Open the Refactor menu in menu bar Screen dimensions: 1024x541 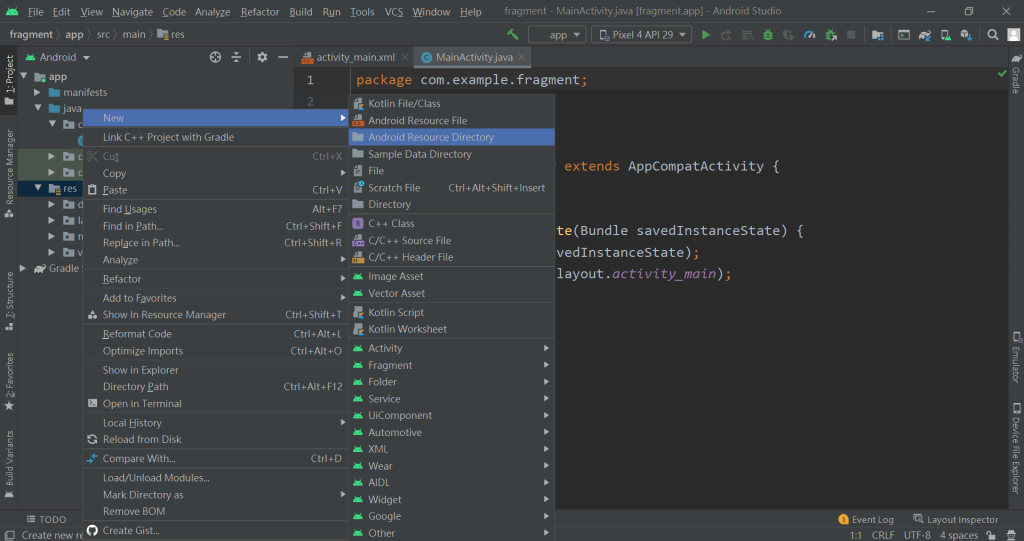[x=259, y=12]
